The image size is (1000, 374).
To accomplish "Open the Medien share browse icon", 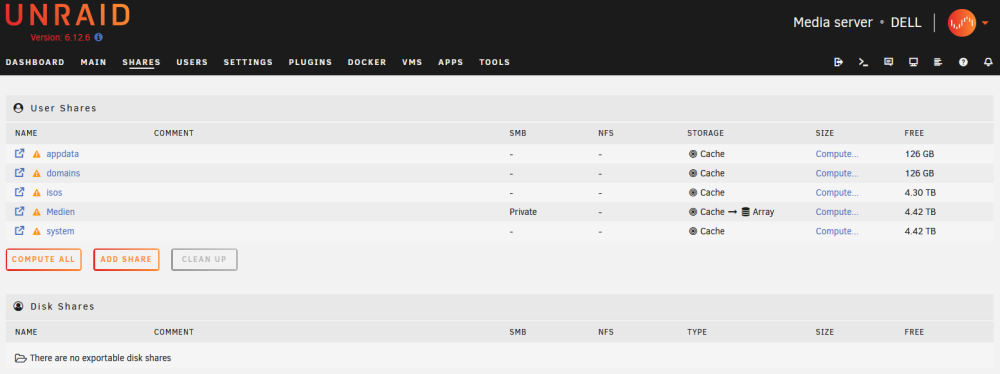I will tap(20, 211).
